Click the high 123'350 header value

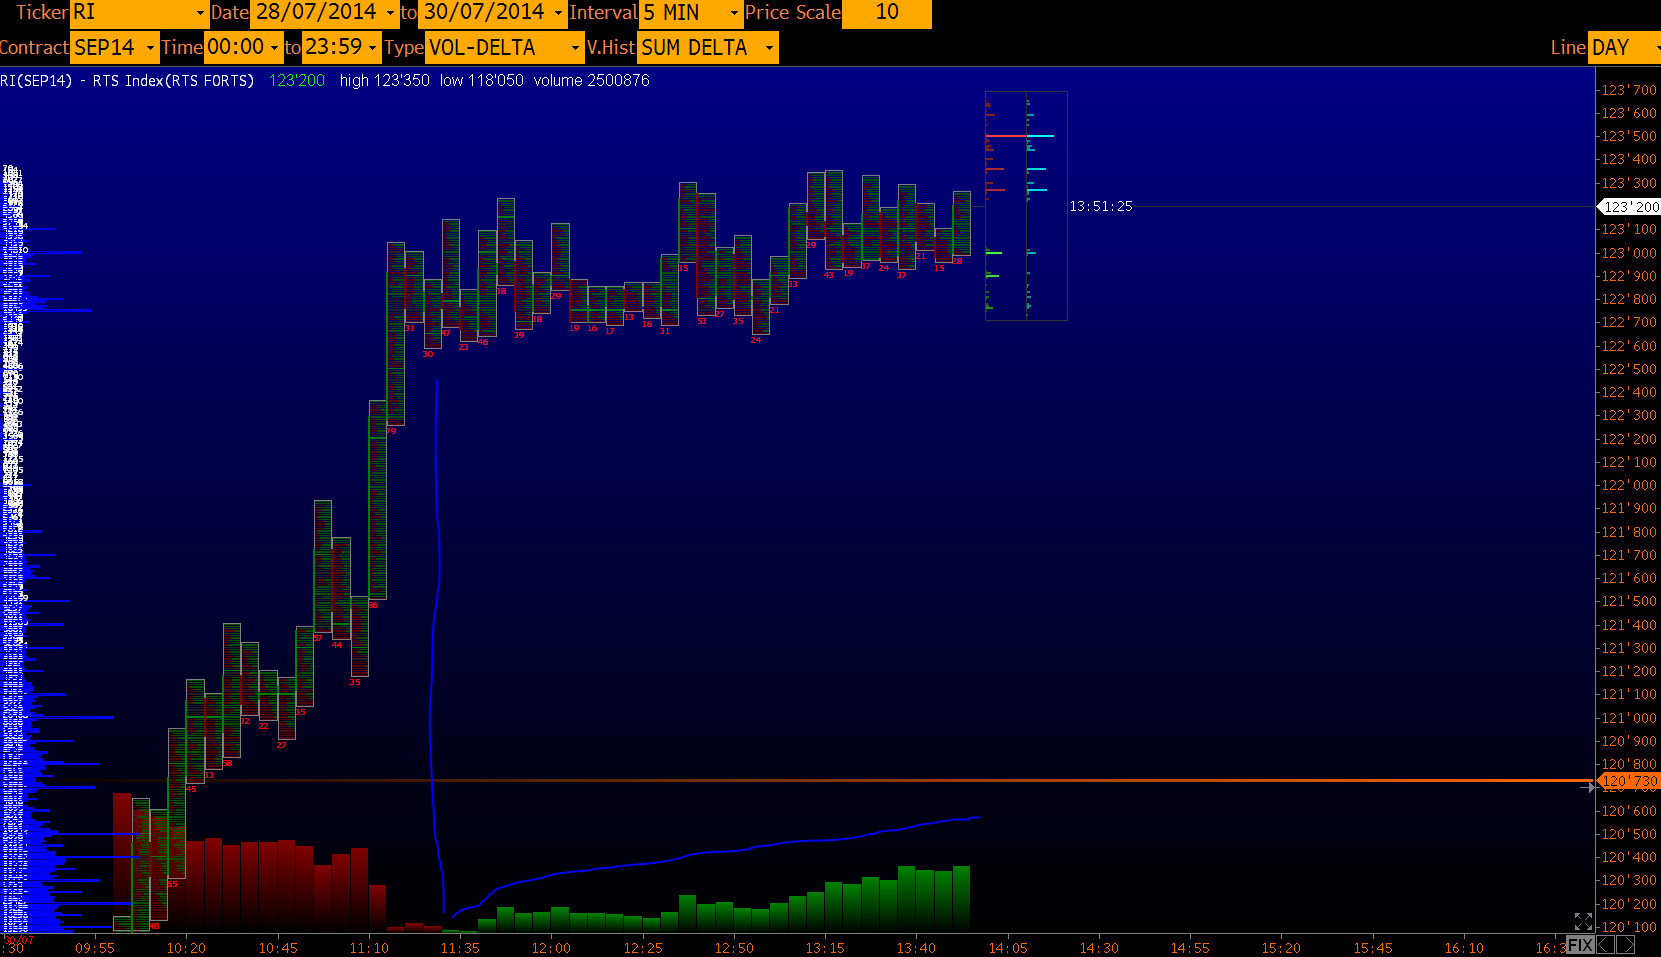(x=385, y=80)
